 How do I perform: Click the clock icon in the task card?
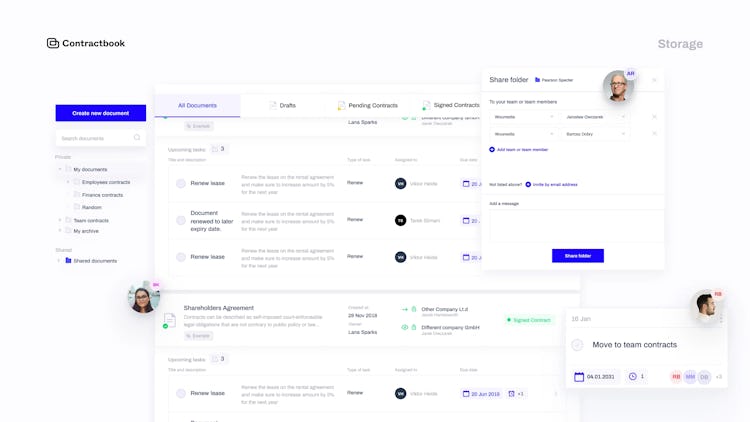pos(632,377)
